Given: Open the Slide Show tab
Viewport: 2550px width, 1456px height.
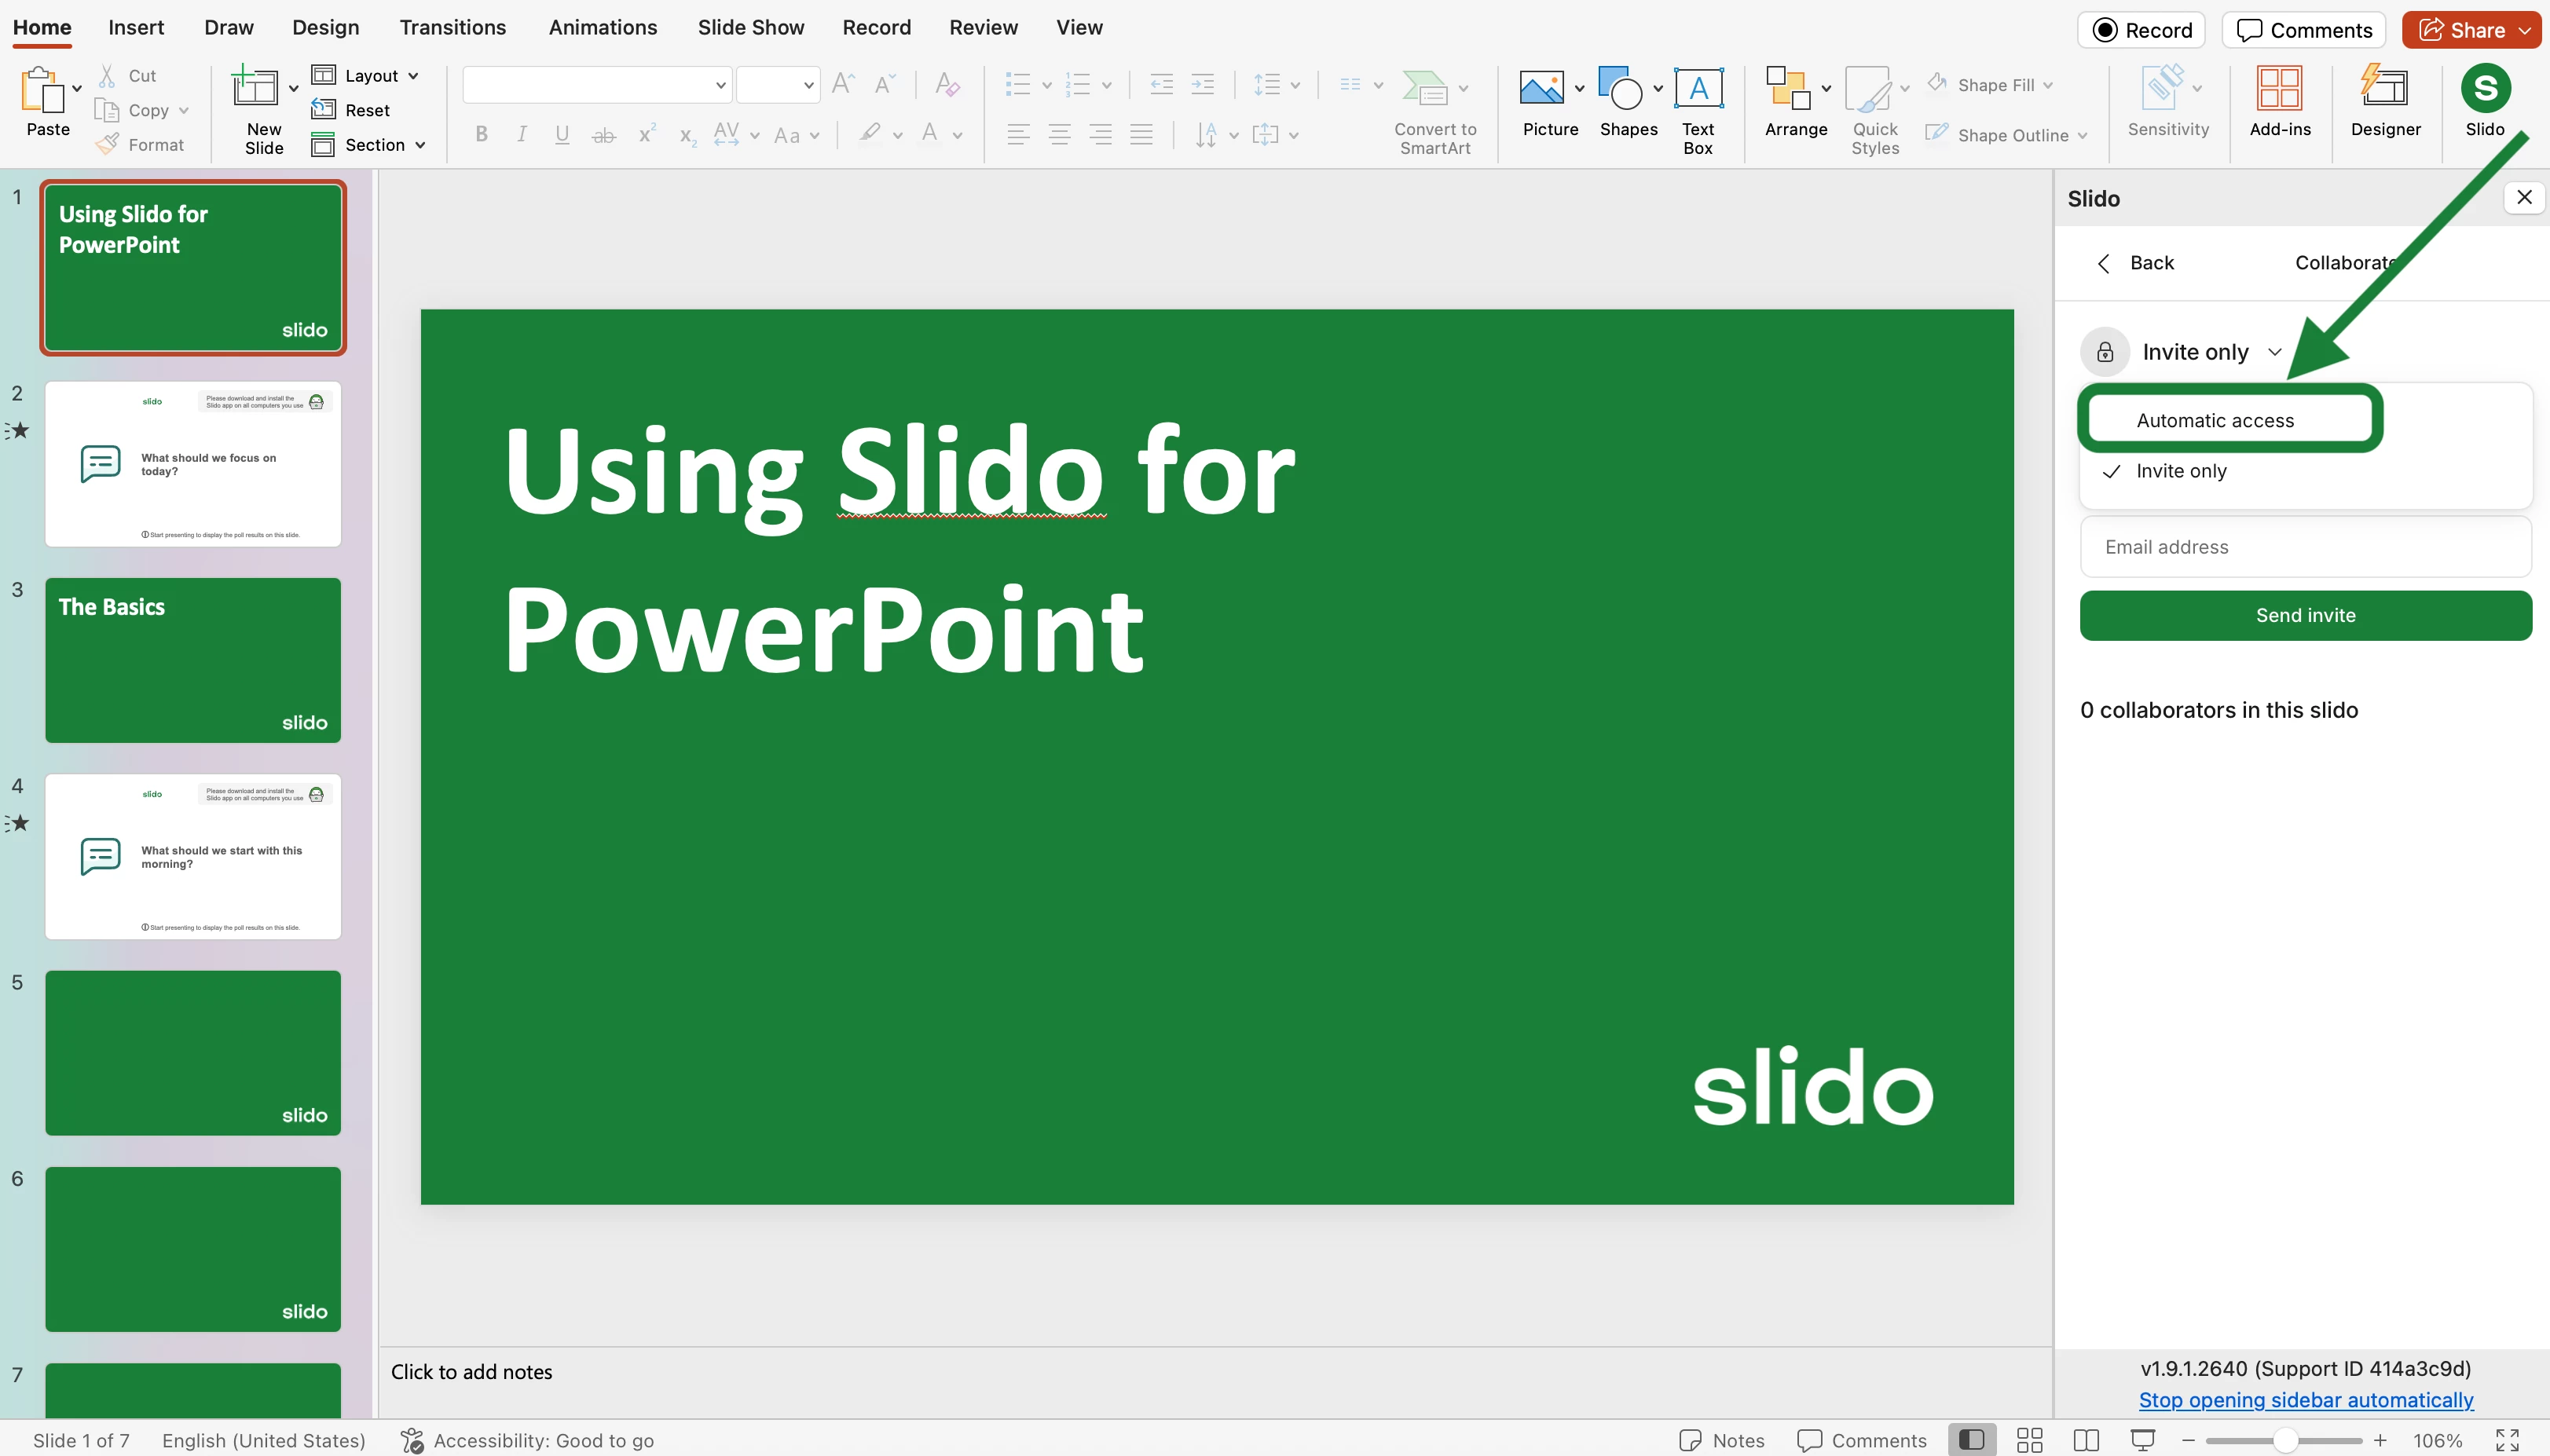Looking at the screenshot, I should (x=750, y=28).
